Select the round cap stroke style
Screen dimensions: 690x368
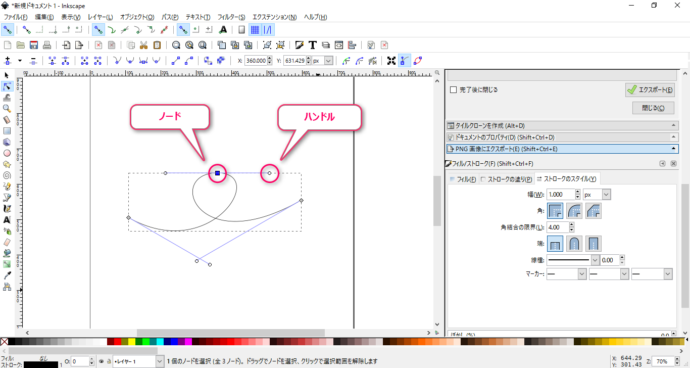click(574, 243)
